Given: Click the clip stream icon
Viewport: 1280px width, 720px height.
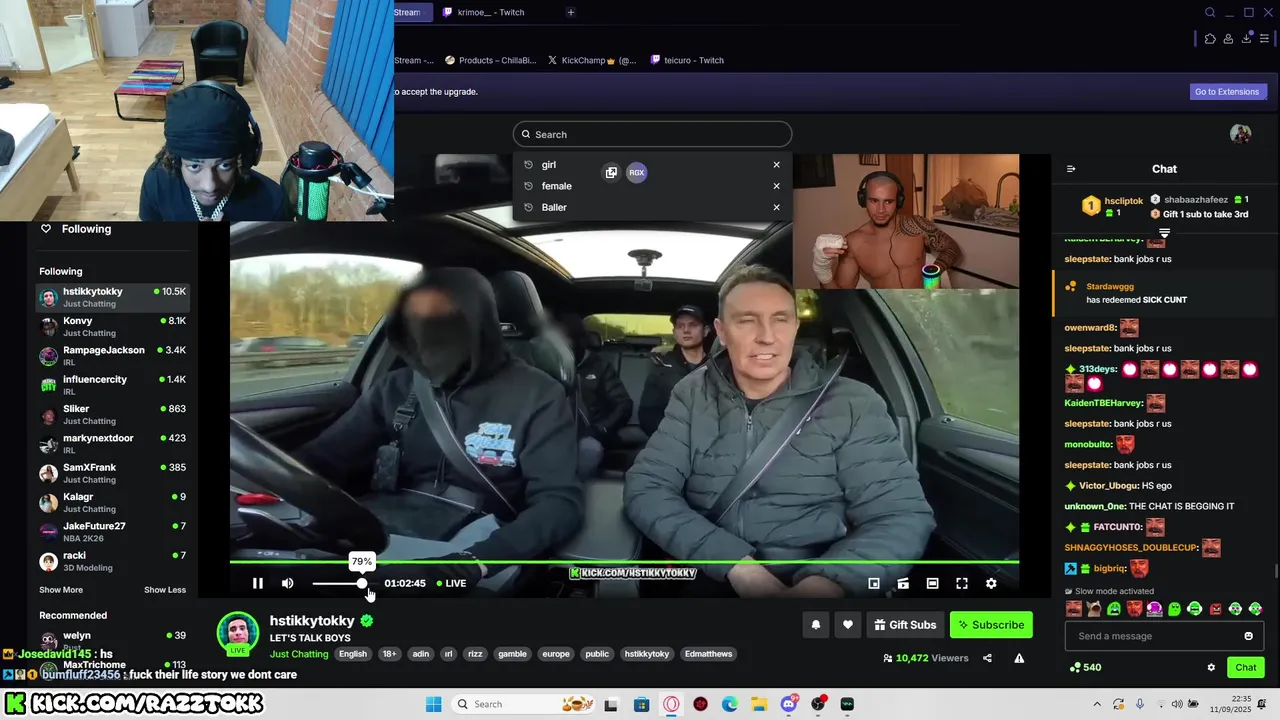Looking at the screenshot, I should (903, 583).
